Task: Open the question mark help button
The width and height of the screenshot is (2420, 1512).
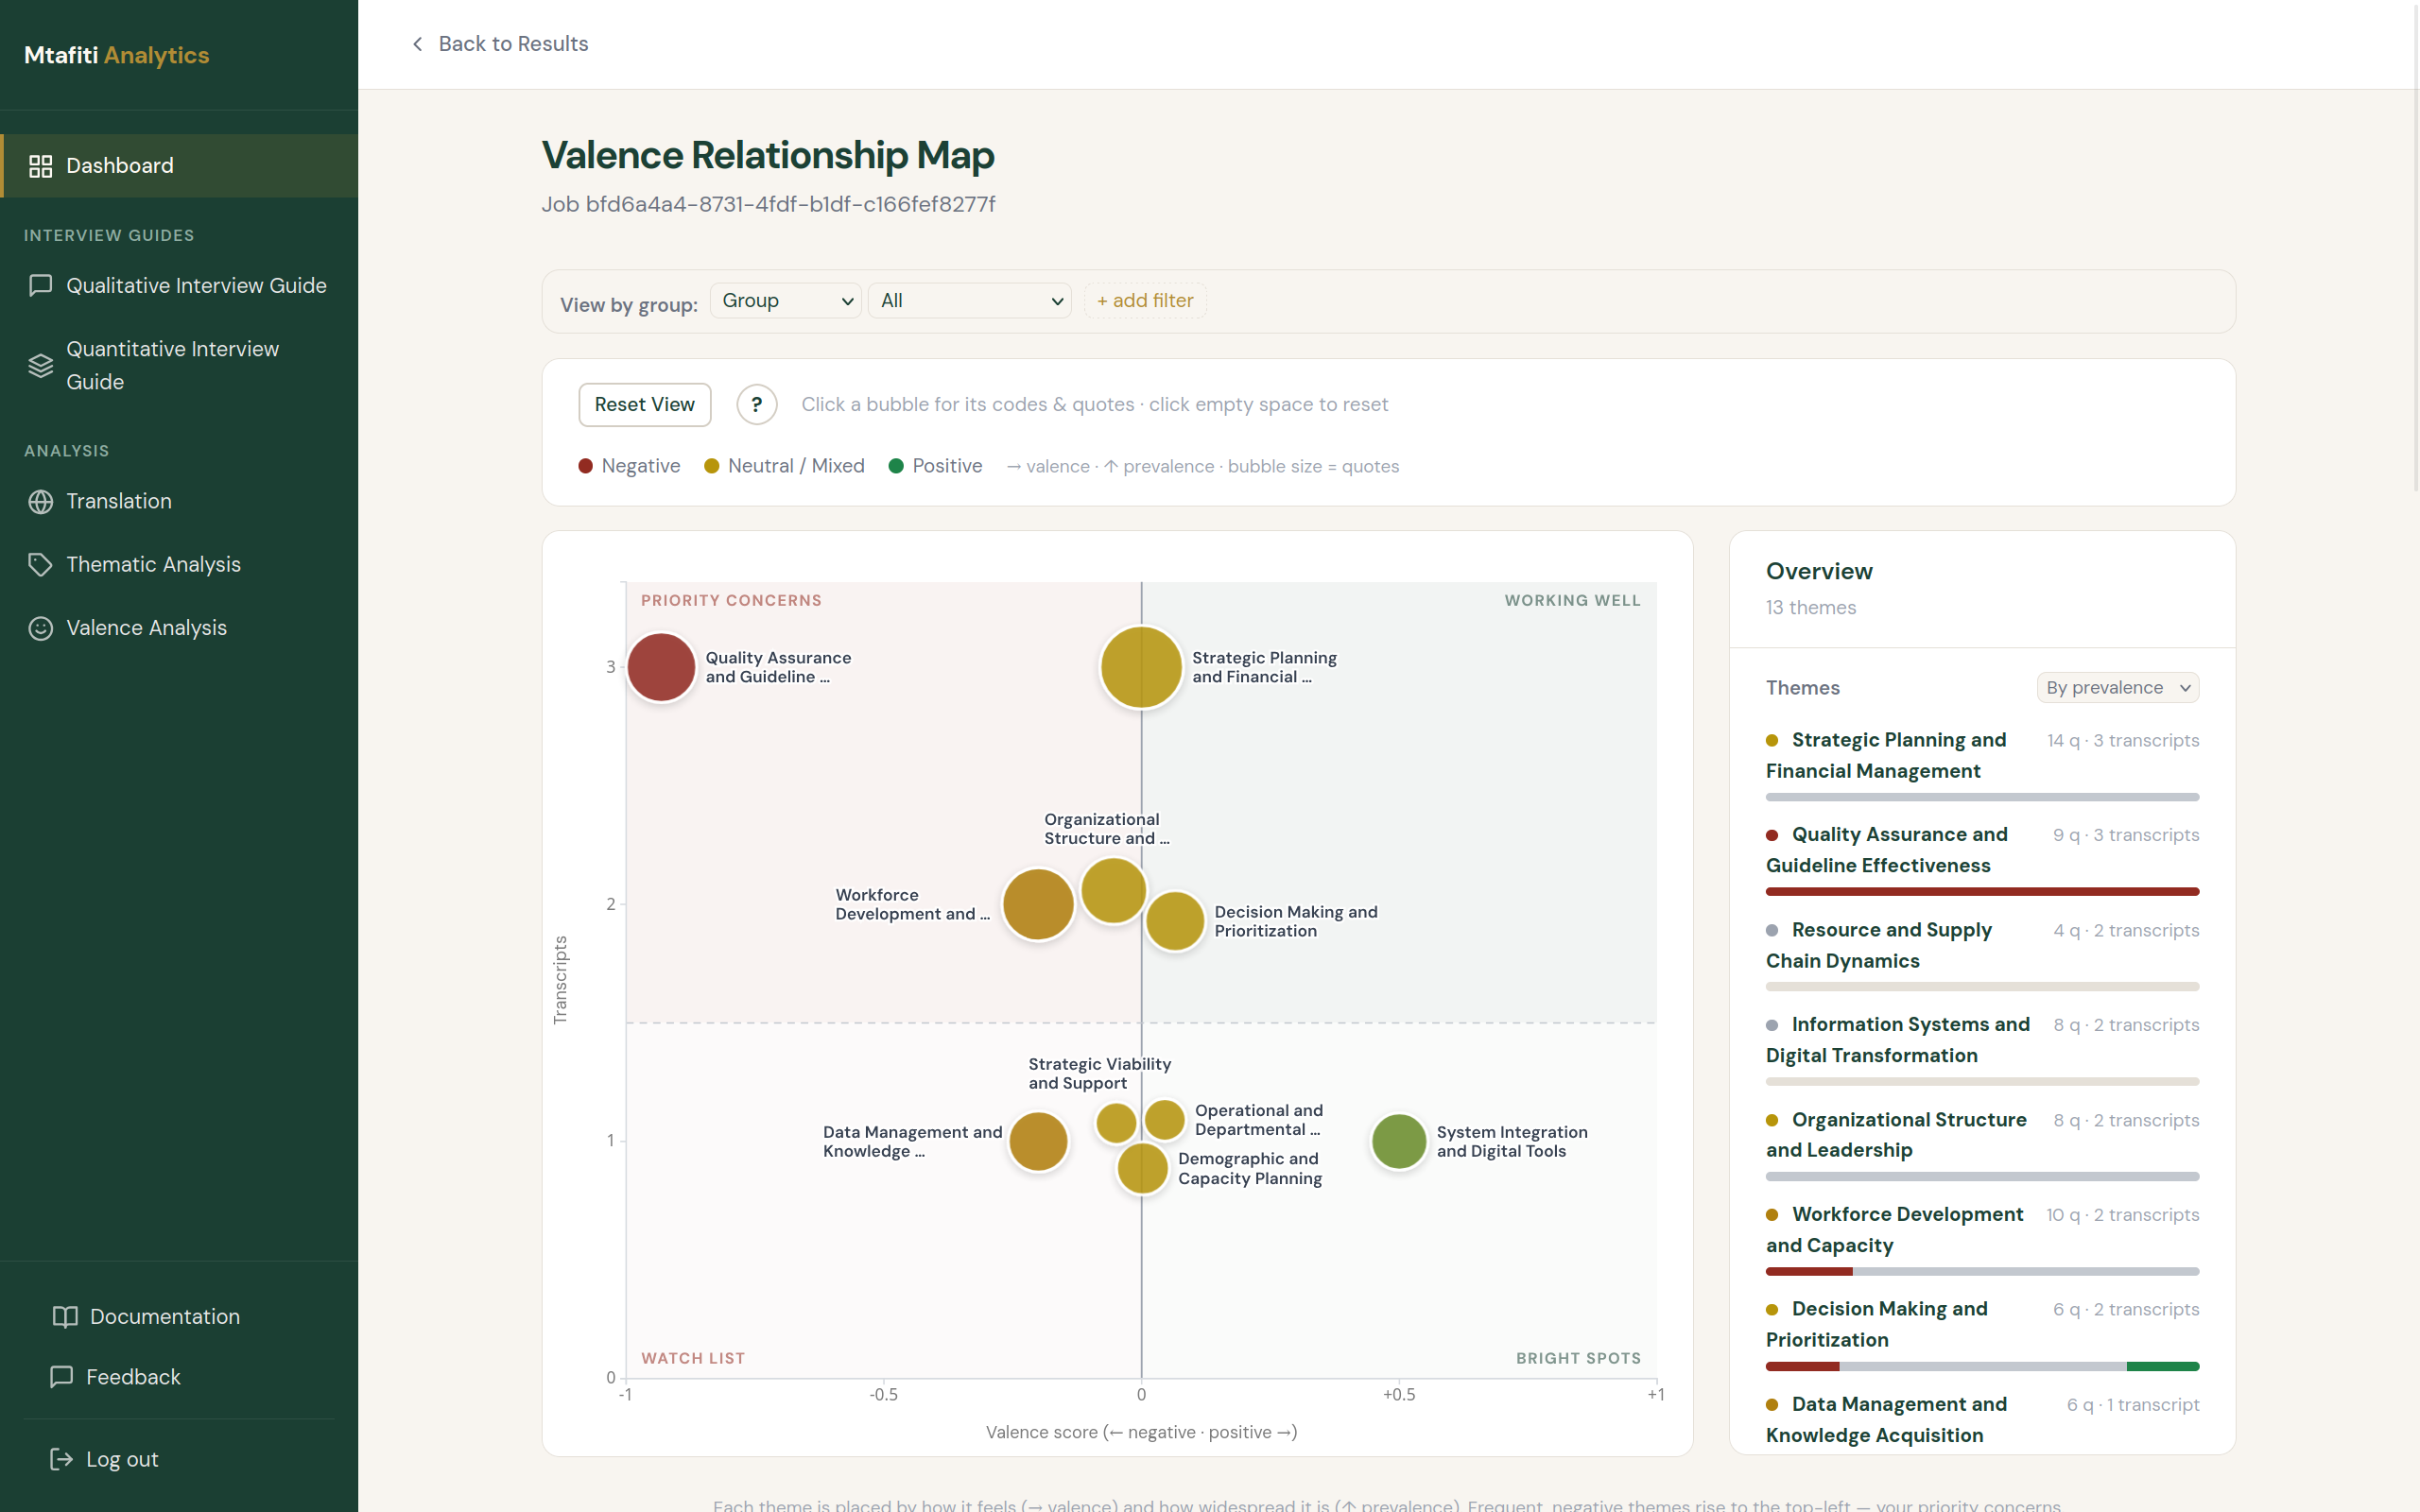Action: pyautogui.click(x=757, y=405)
